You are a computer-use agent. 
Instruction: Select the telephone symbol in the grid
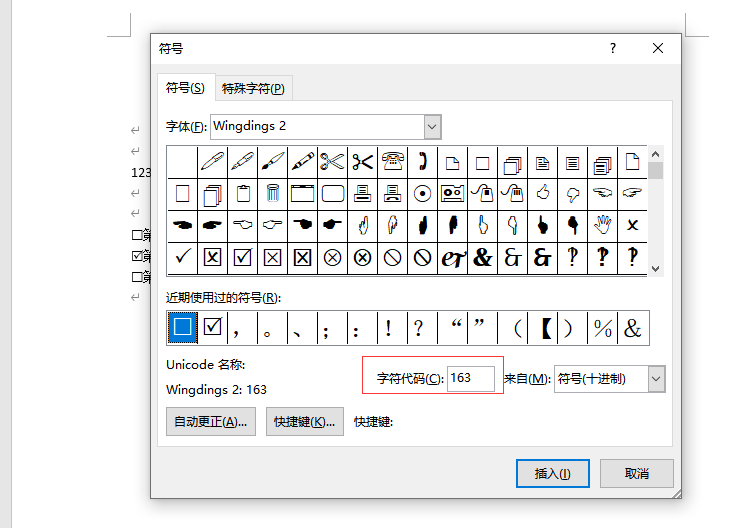pos(392,161)
